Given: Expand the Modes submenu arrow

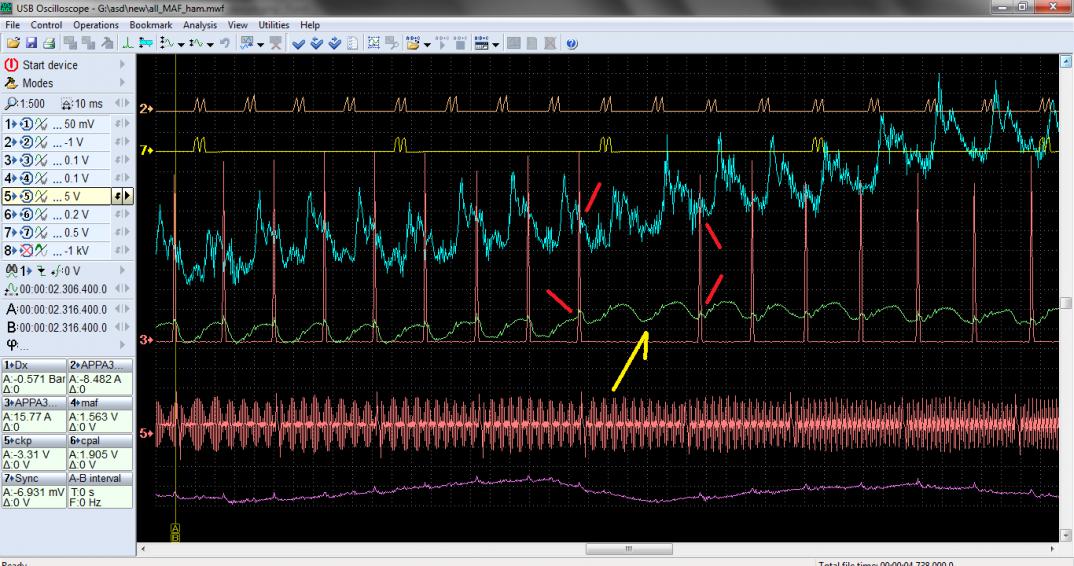Looking at the screenshot, I should (123, 83).
